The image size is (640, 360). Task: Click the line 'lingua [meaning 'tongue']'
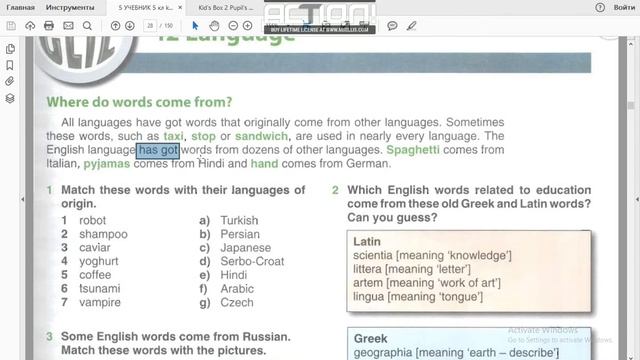[x=418, y=297]
